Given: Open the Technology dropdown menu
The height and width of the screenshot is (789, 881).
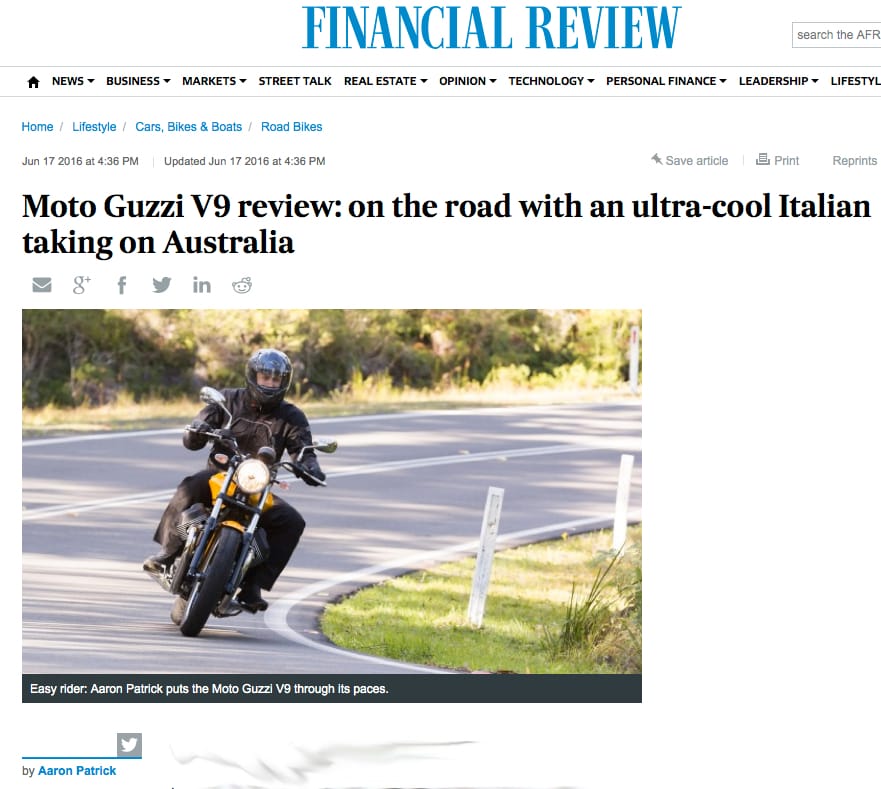Looking at the screenshot, I should 551,81.
